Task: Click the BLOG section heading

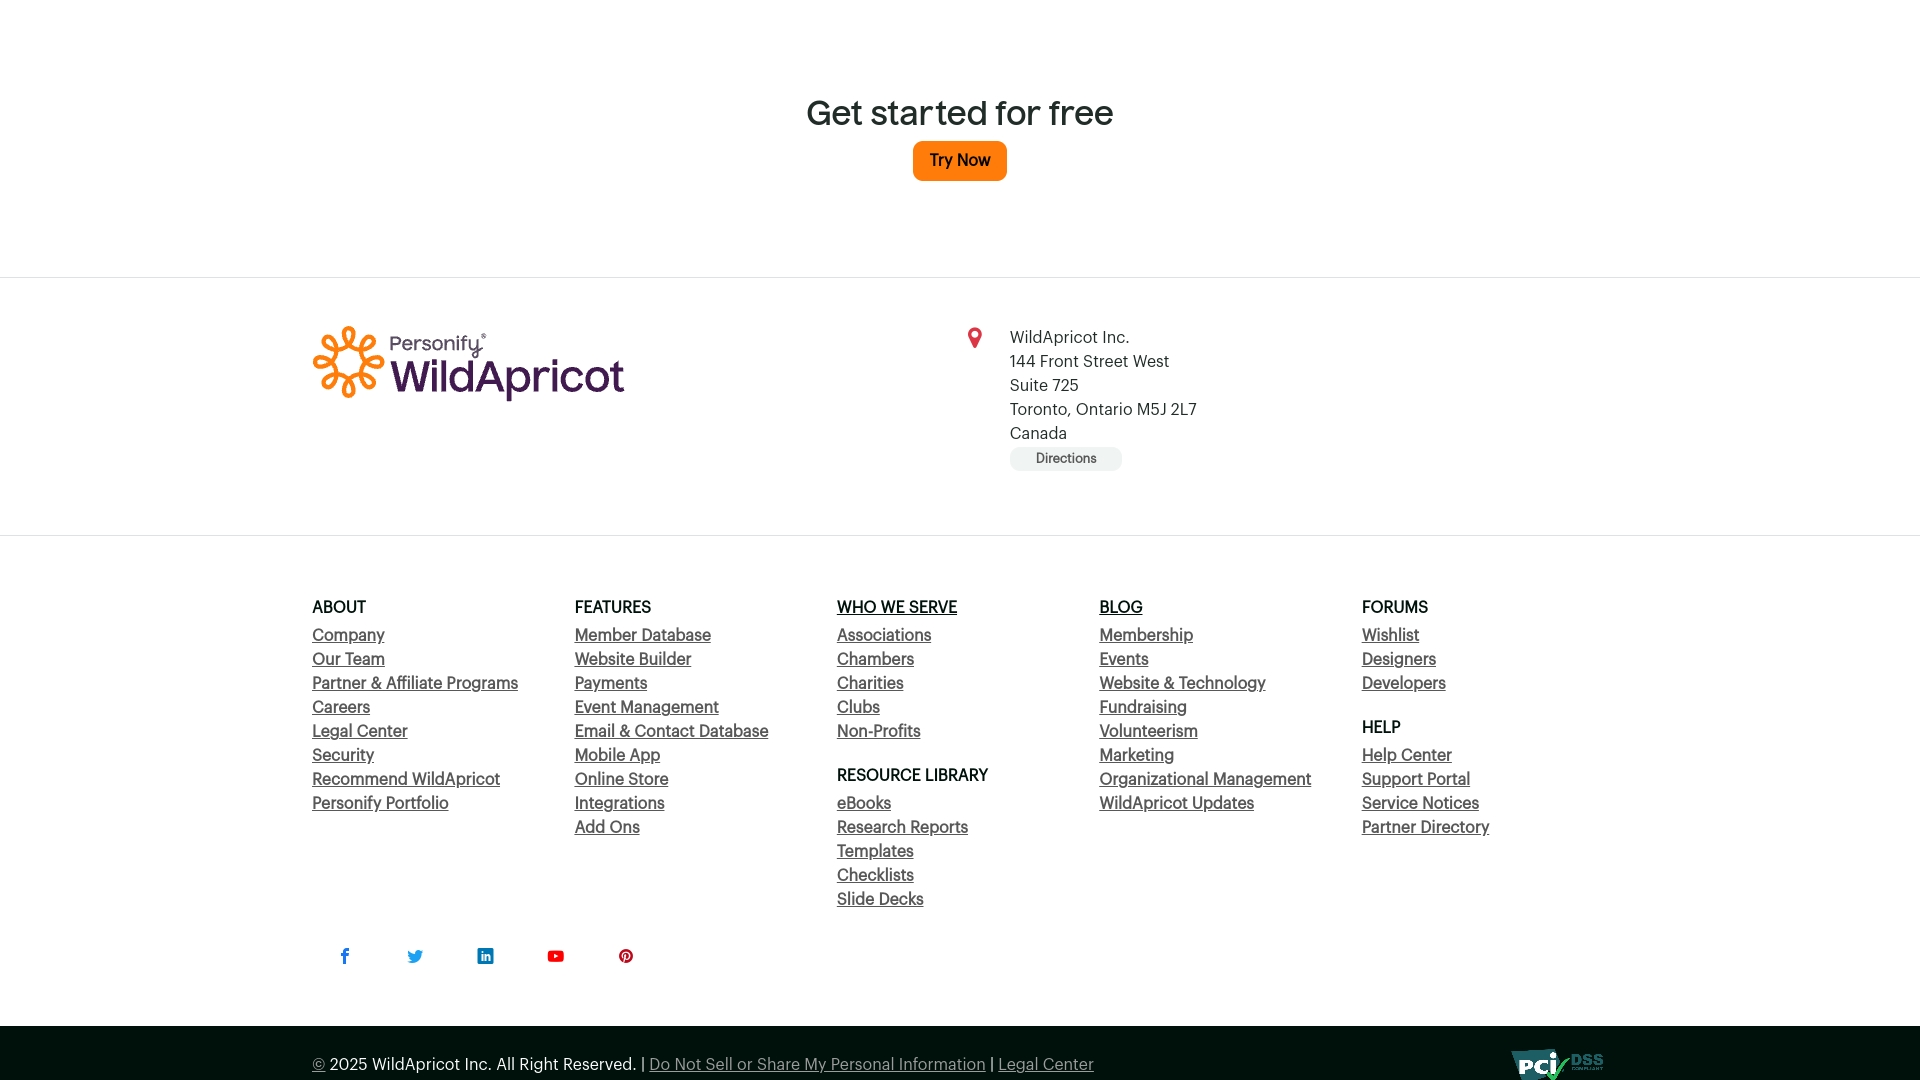Action: click(x=1120, y=607)
